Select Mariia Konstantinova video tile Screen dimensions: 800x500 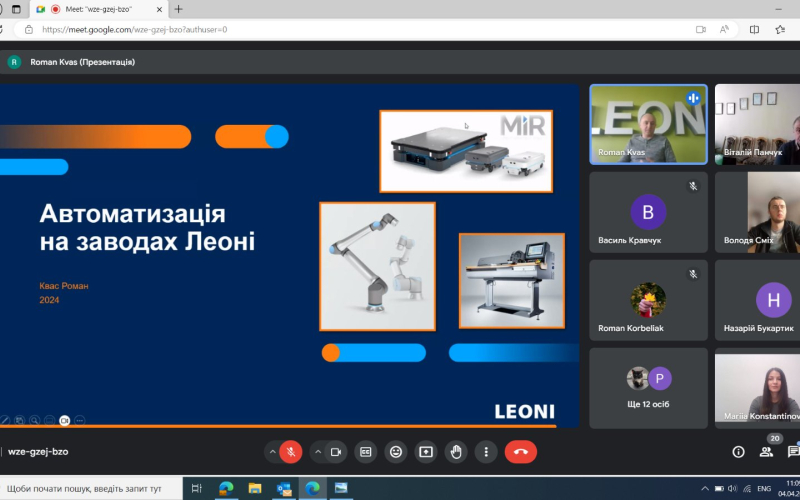[x=757, y=388]
